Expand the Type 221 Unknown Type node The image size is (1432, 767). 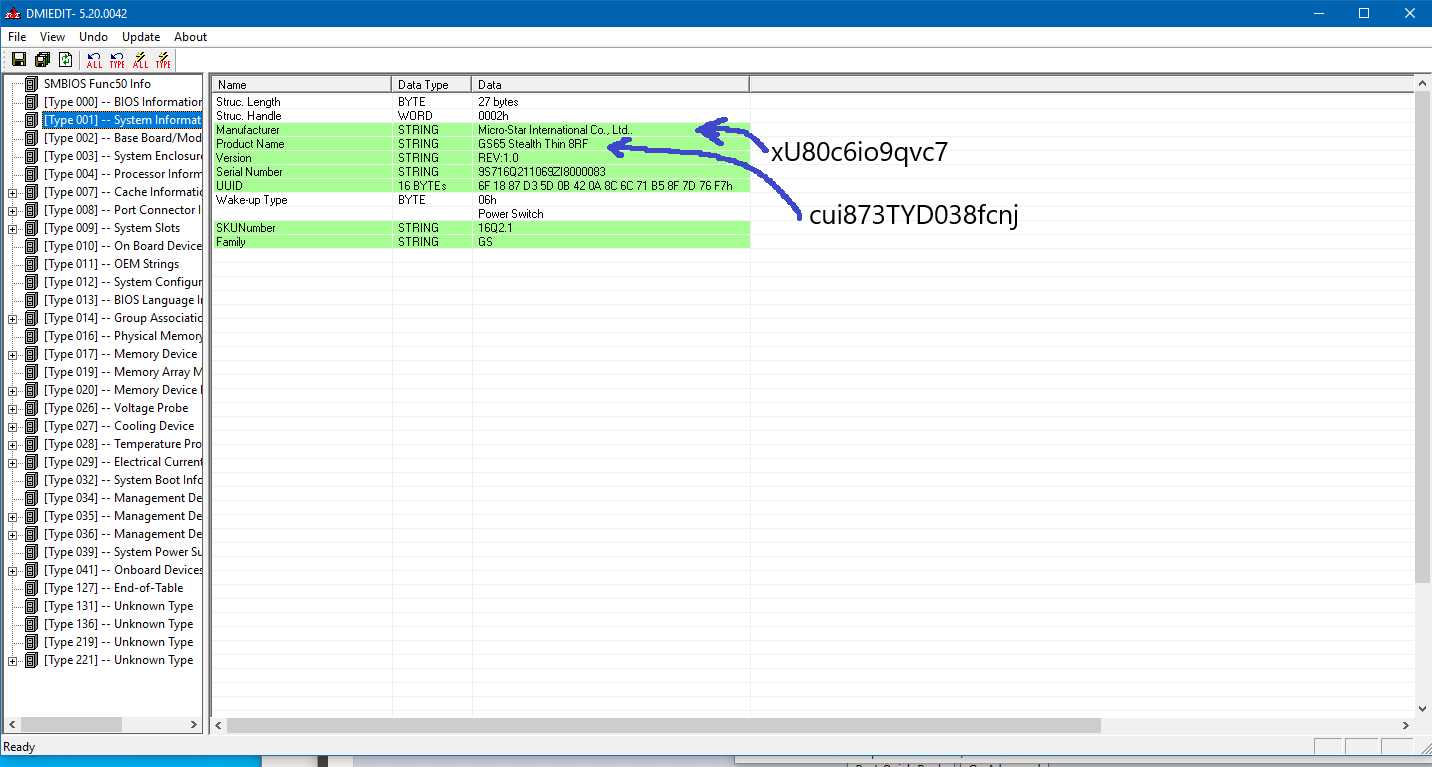(x=12, y=660)
